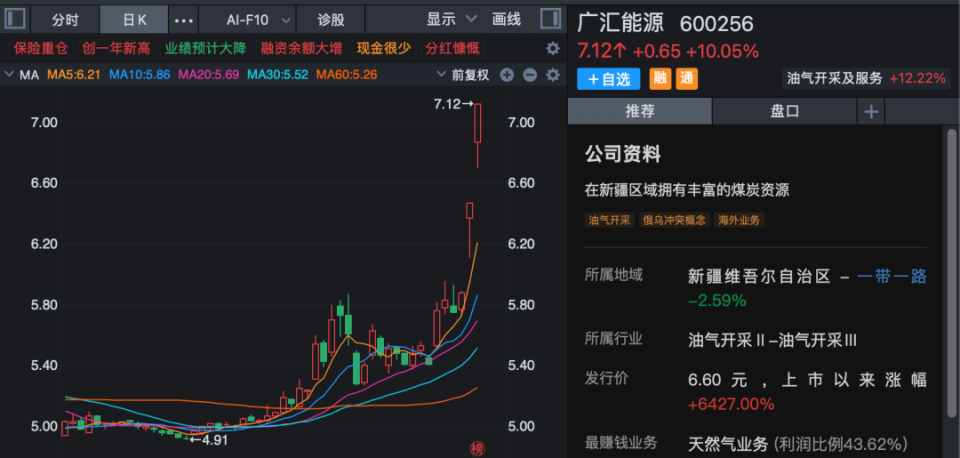
Task: Add a new panel tab with plus
Action: [x=871, y=111]
